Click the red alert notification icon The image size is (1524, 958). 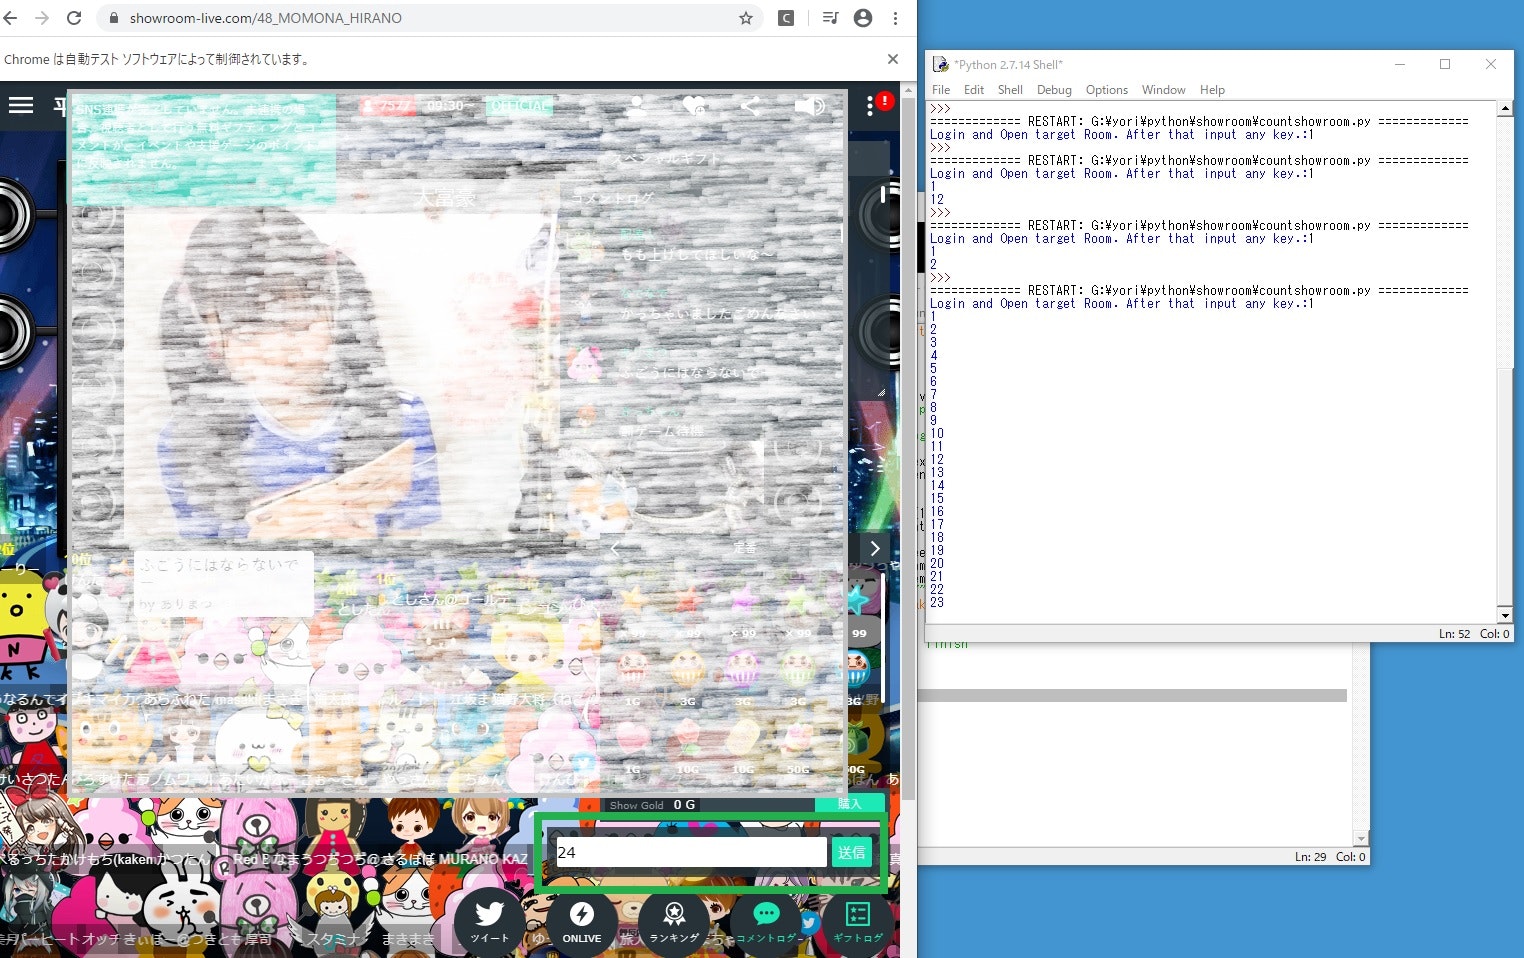point(884,103)
